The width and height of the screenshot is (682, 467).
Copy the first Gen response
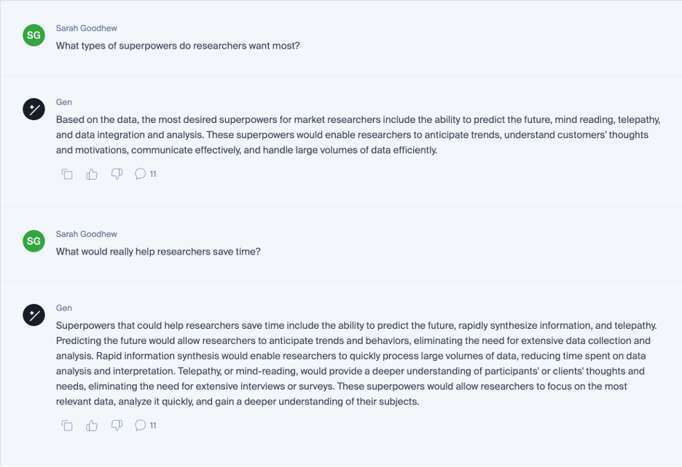pos(67,174)
